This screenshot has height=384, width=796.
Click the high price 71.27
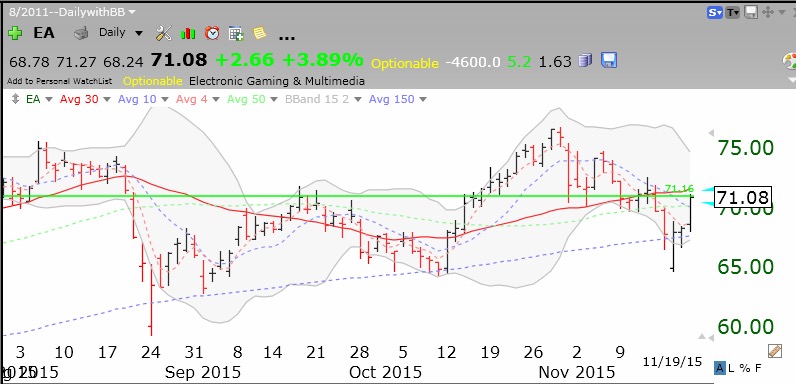pyautogui.click(x=77, y=61)
